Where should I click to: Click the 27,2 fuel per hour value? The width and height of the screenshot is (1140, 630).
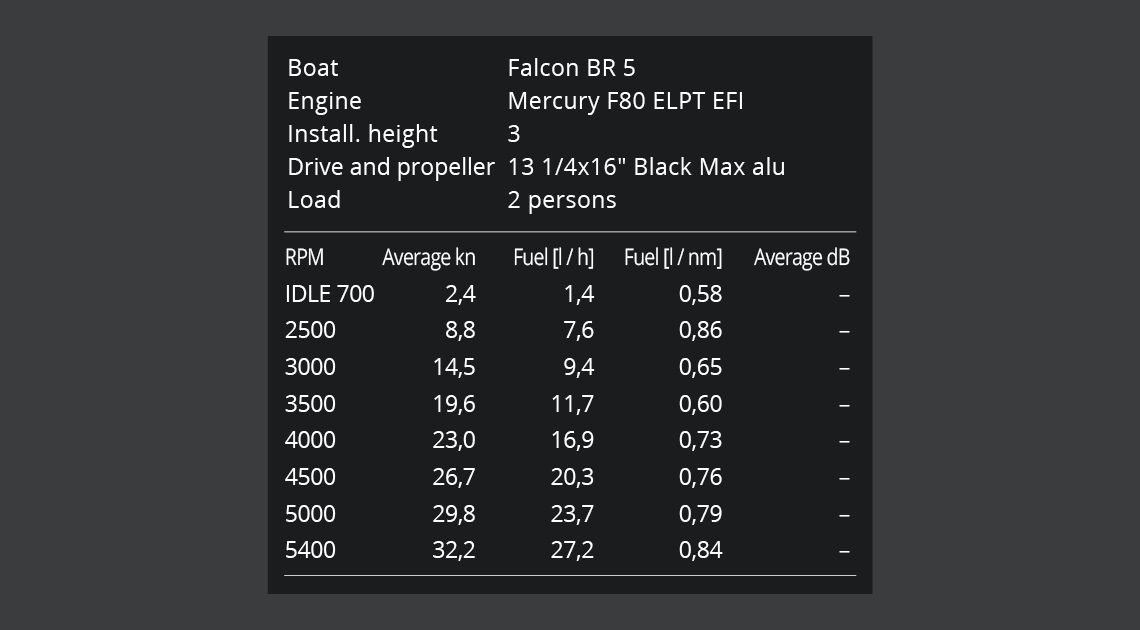[572, 550]
